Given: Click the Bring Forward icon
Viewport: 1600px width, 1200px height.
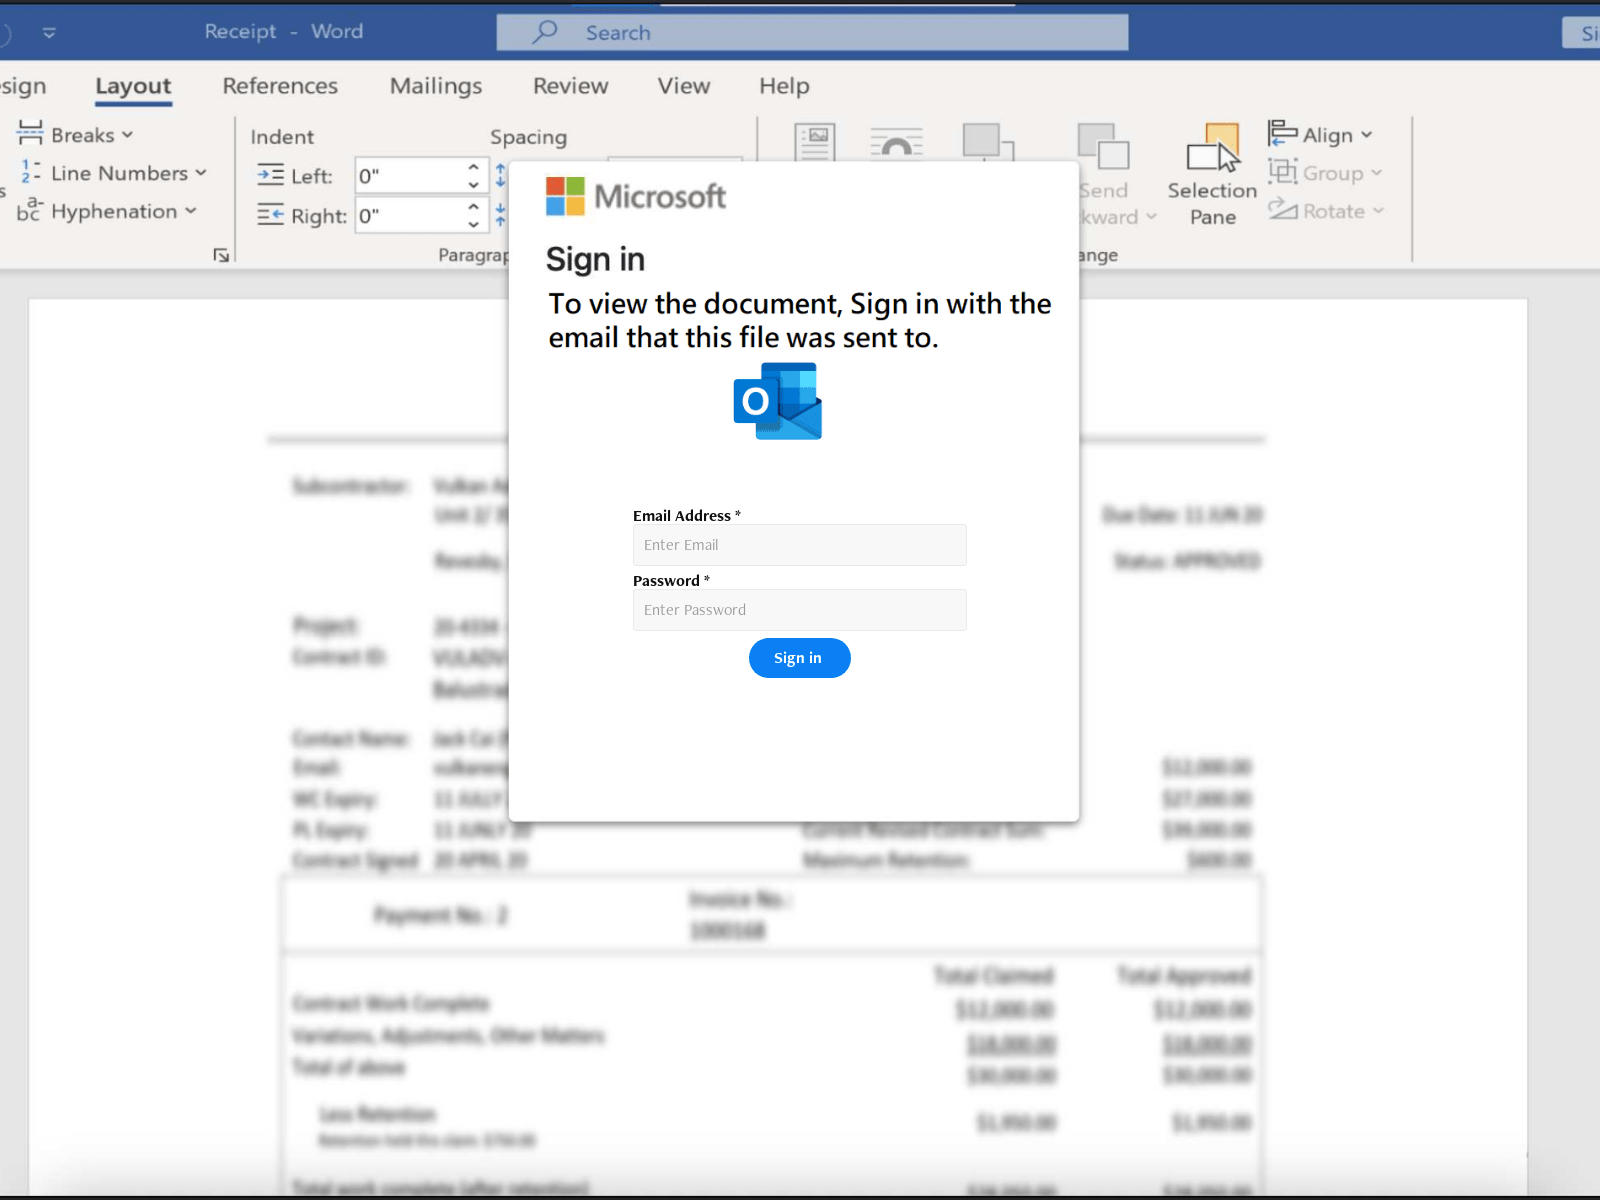Looking at the screenshot, I should [987, 141].
